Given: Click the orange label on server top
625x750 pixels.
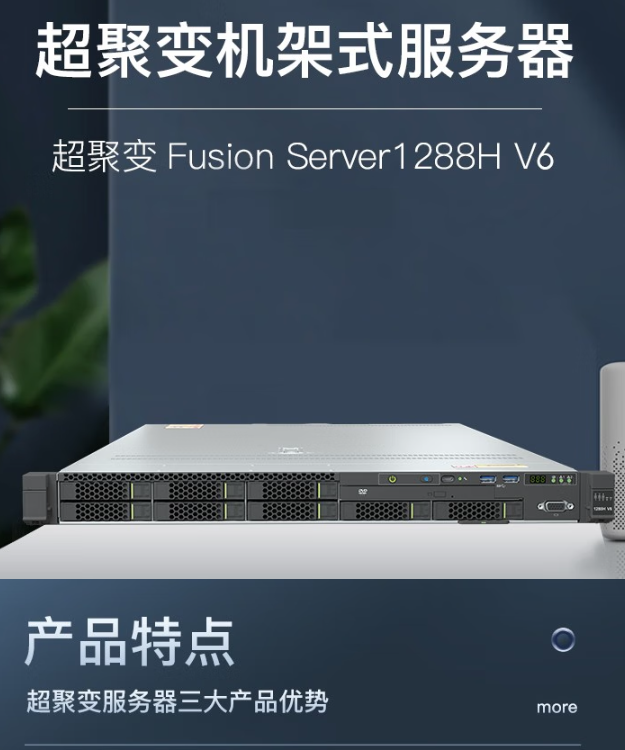Looking at the screenshot, I should click(x=184, y=427).
